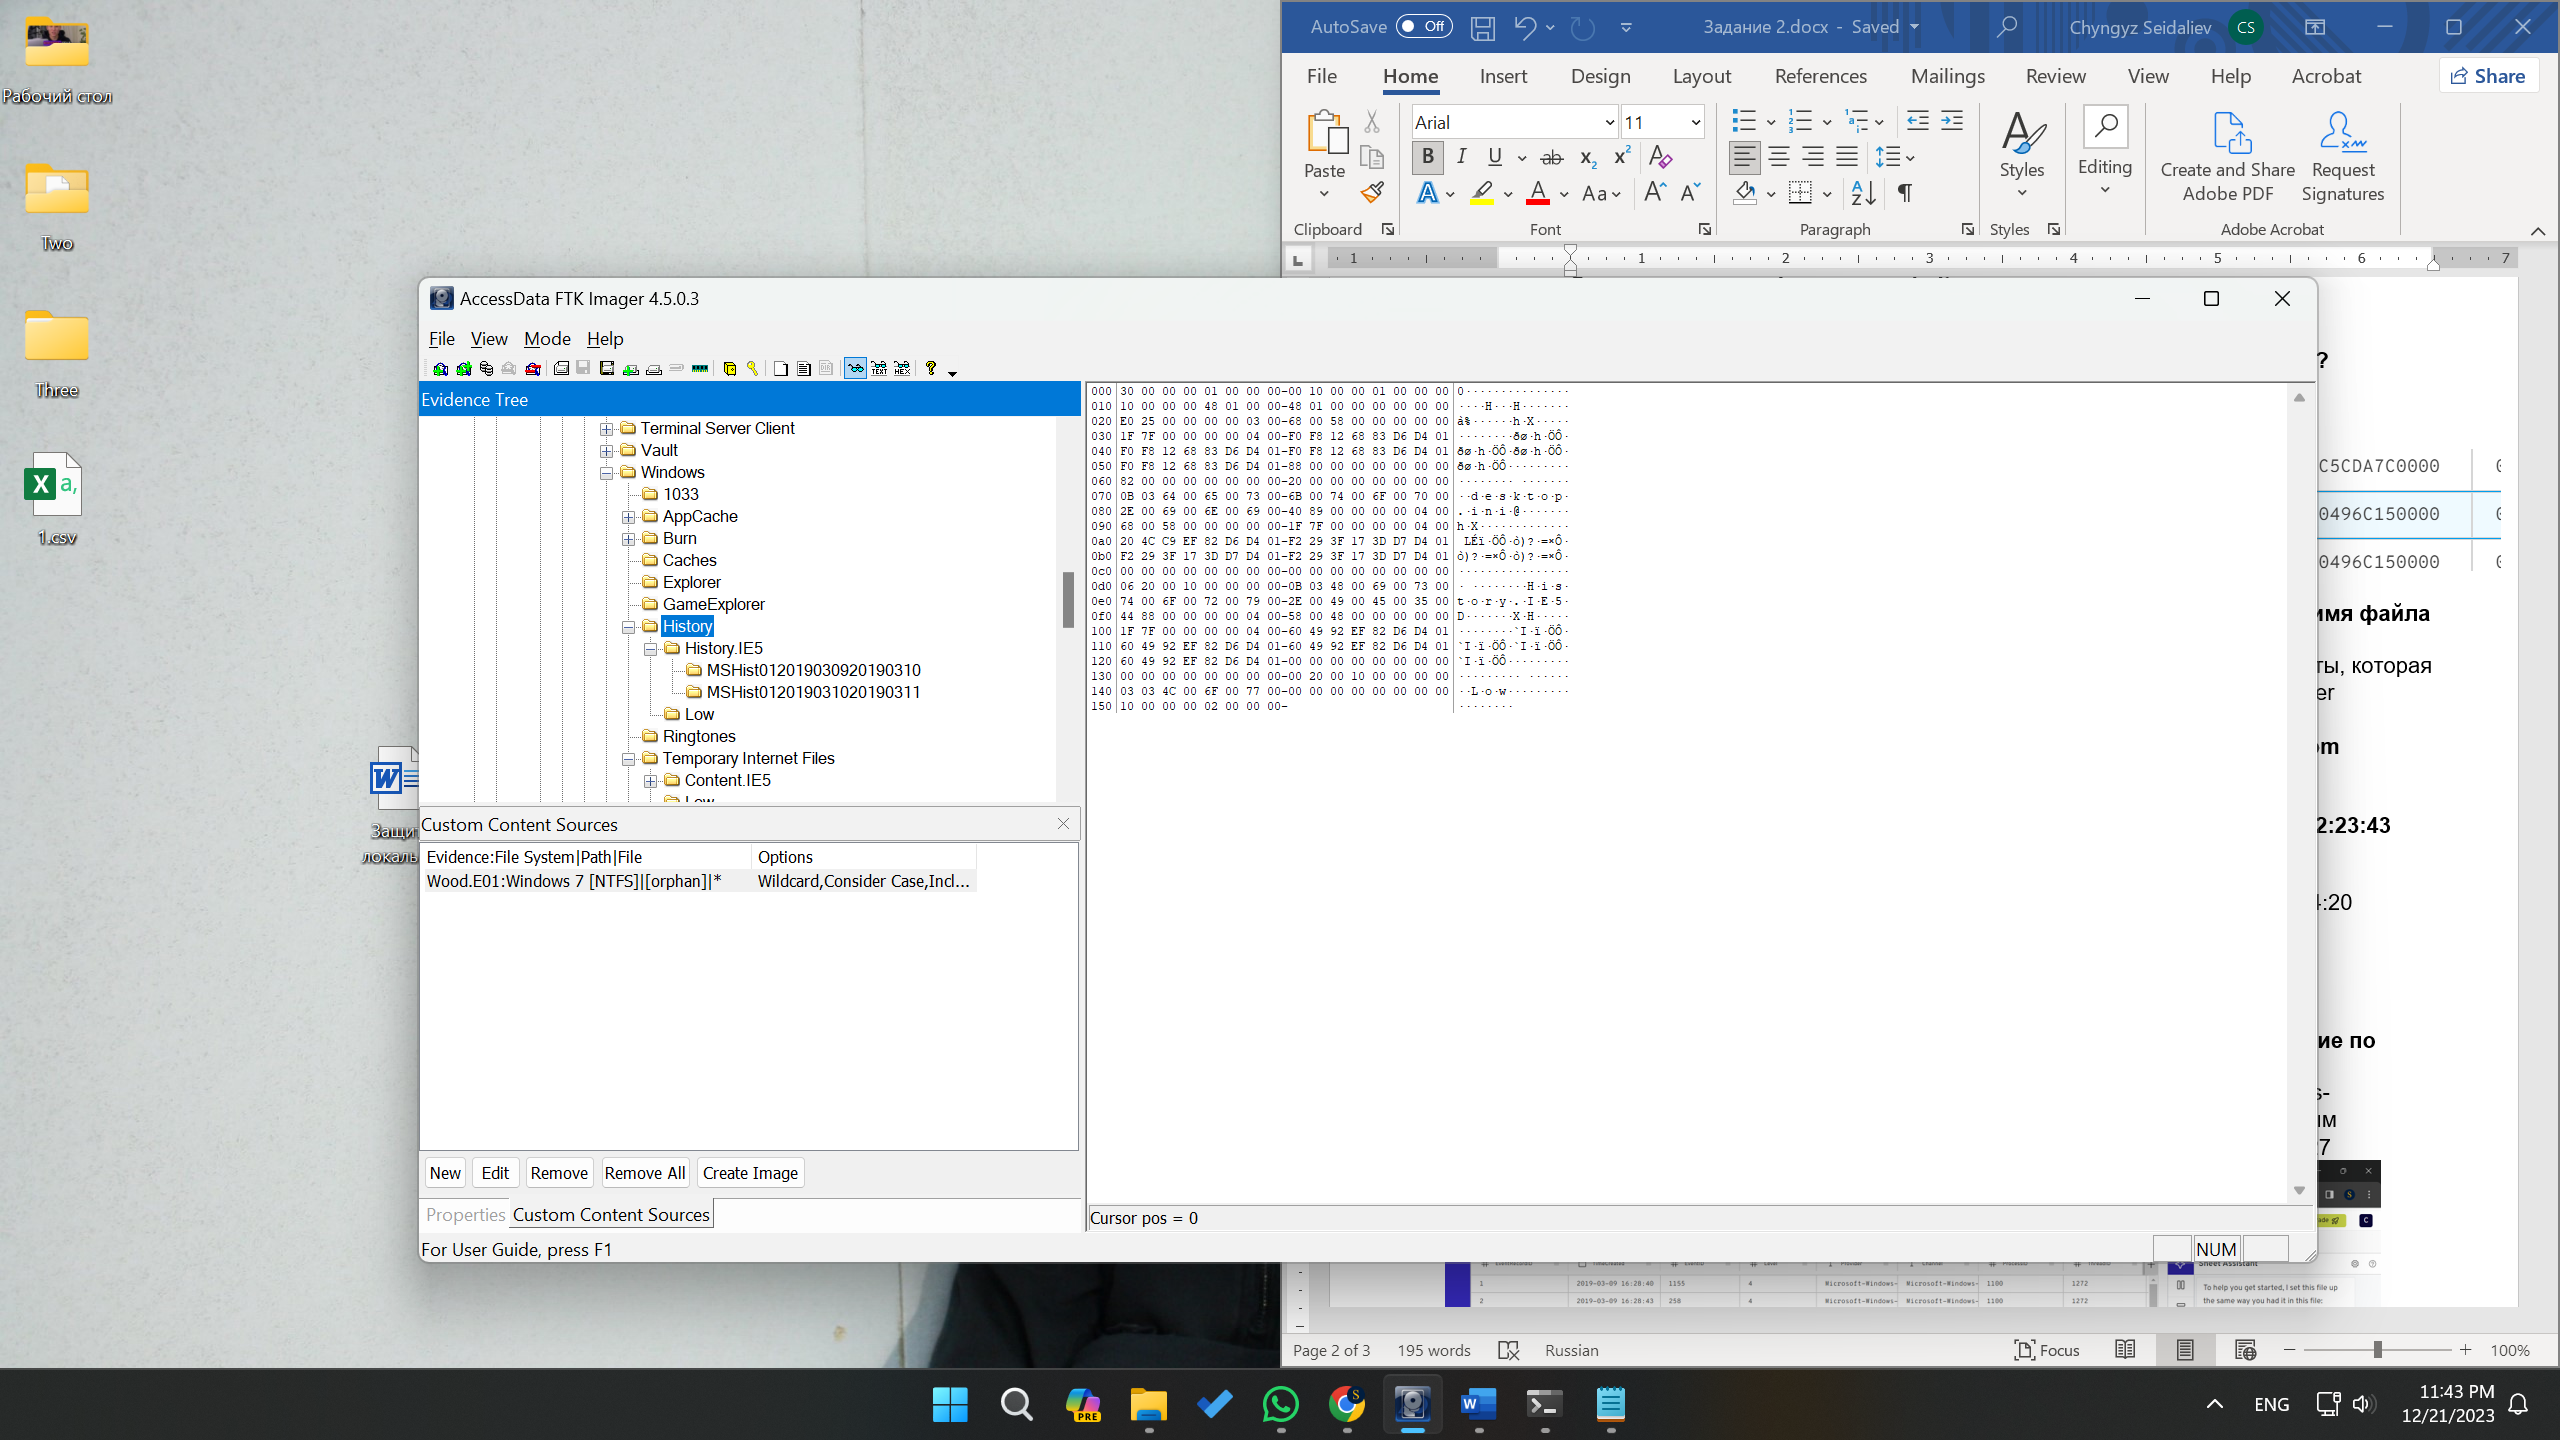Image resolution: width=2560 pixels, height=1440 pixels.
Task: Click the Word zoom slider handle
Action: (2377, 1350)
